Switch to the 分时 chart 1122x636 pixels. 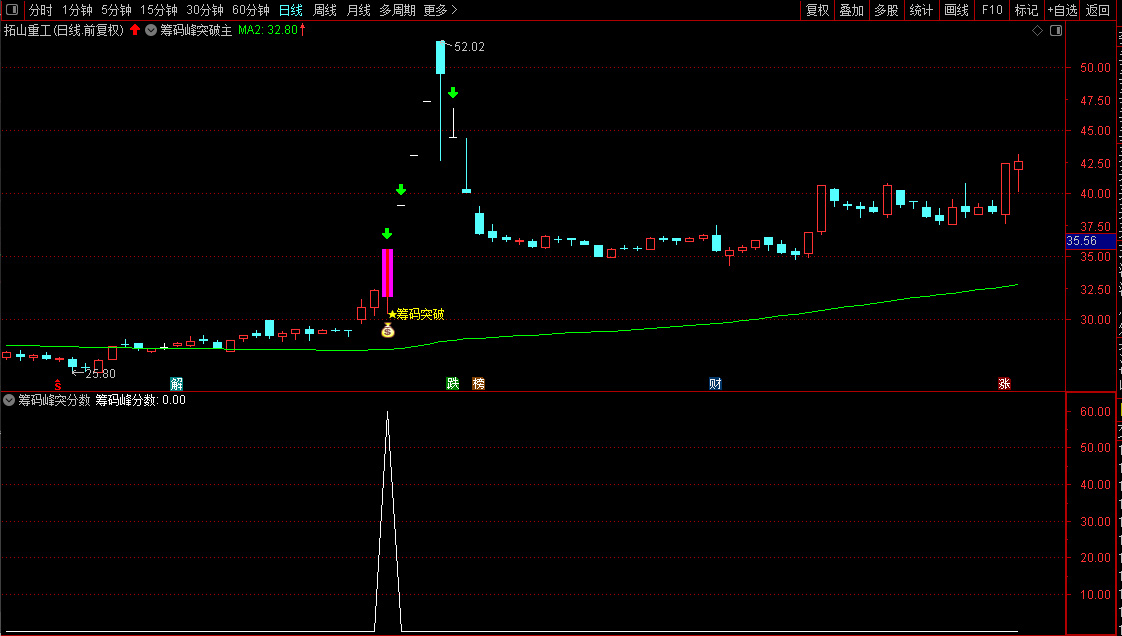(41, 10)
